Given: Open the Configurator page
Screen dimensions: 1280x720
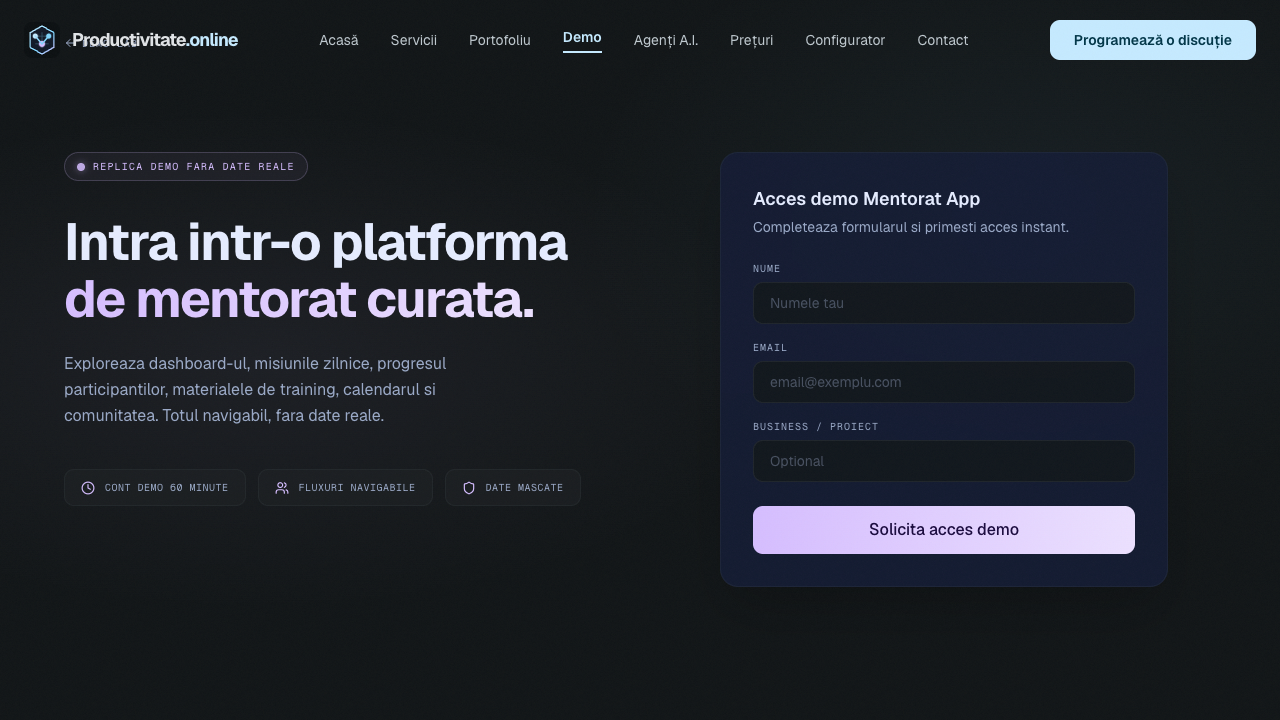Looking at the screenshot, I should [845, 40].
